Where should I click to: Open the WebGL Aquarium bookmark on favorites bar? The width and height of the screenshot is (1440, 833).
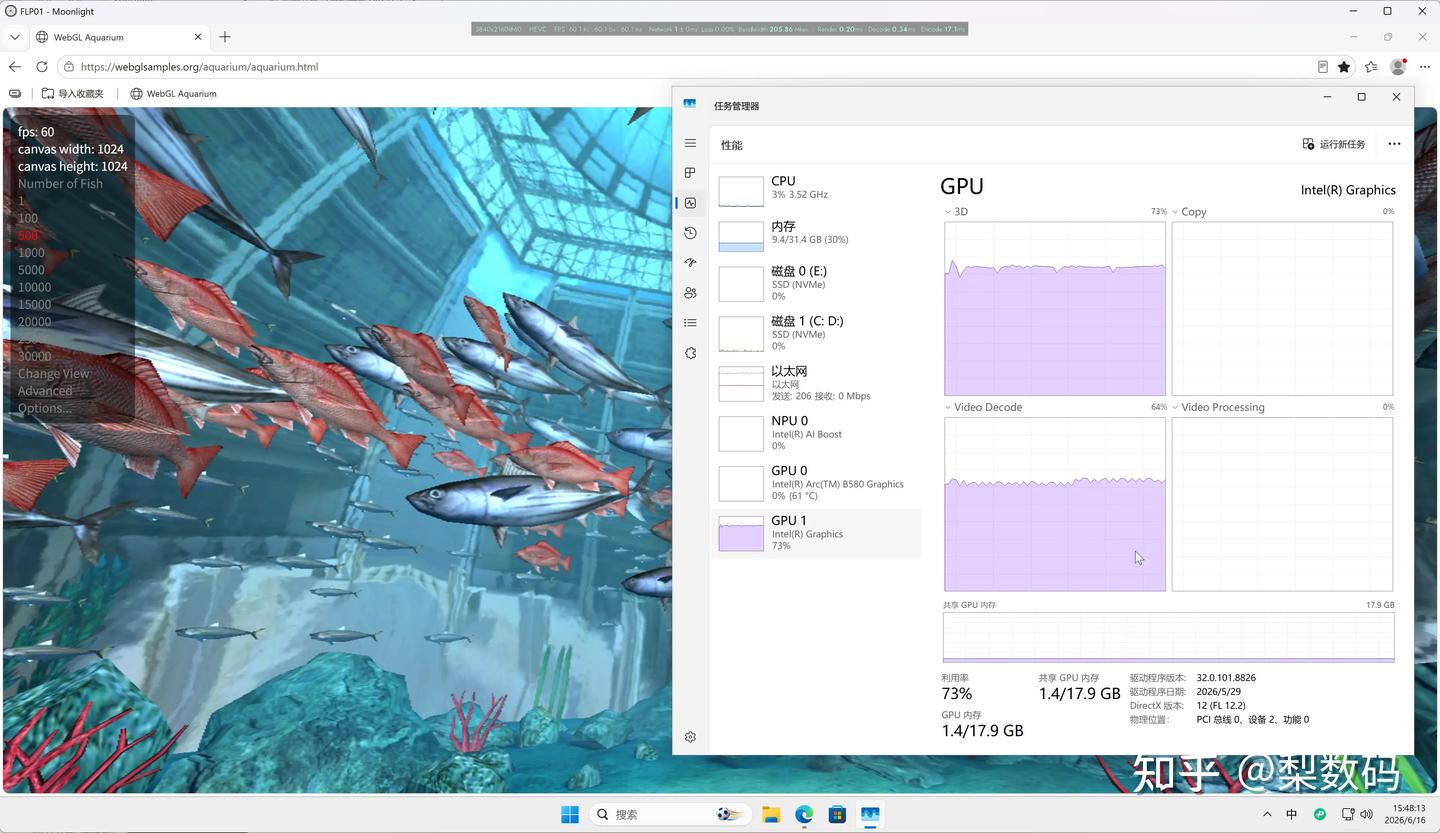[x=173, y=94]
